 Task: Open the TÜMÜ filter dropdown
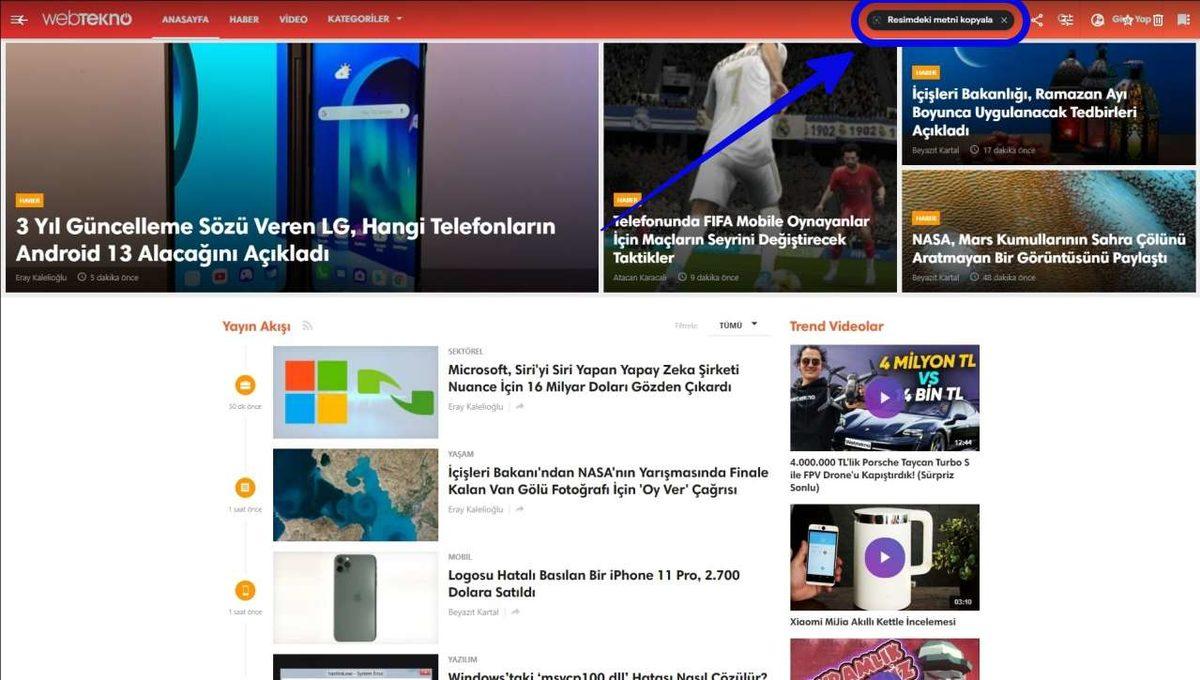[x=738, y=325]
